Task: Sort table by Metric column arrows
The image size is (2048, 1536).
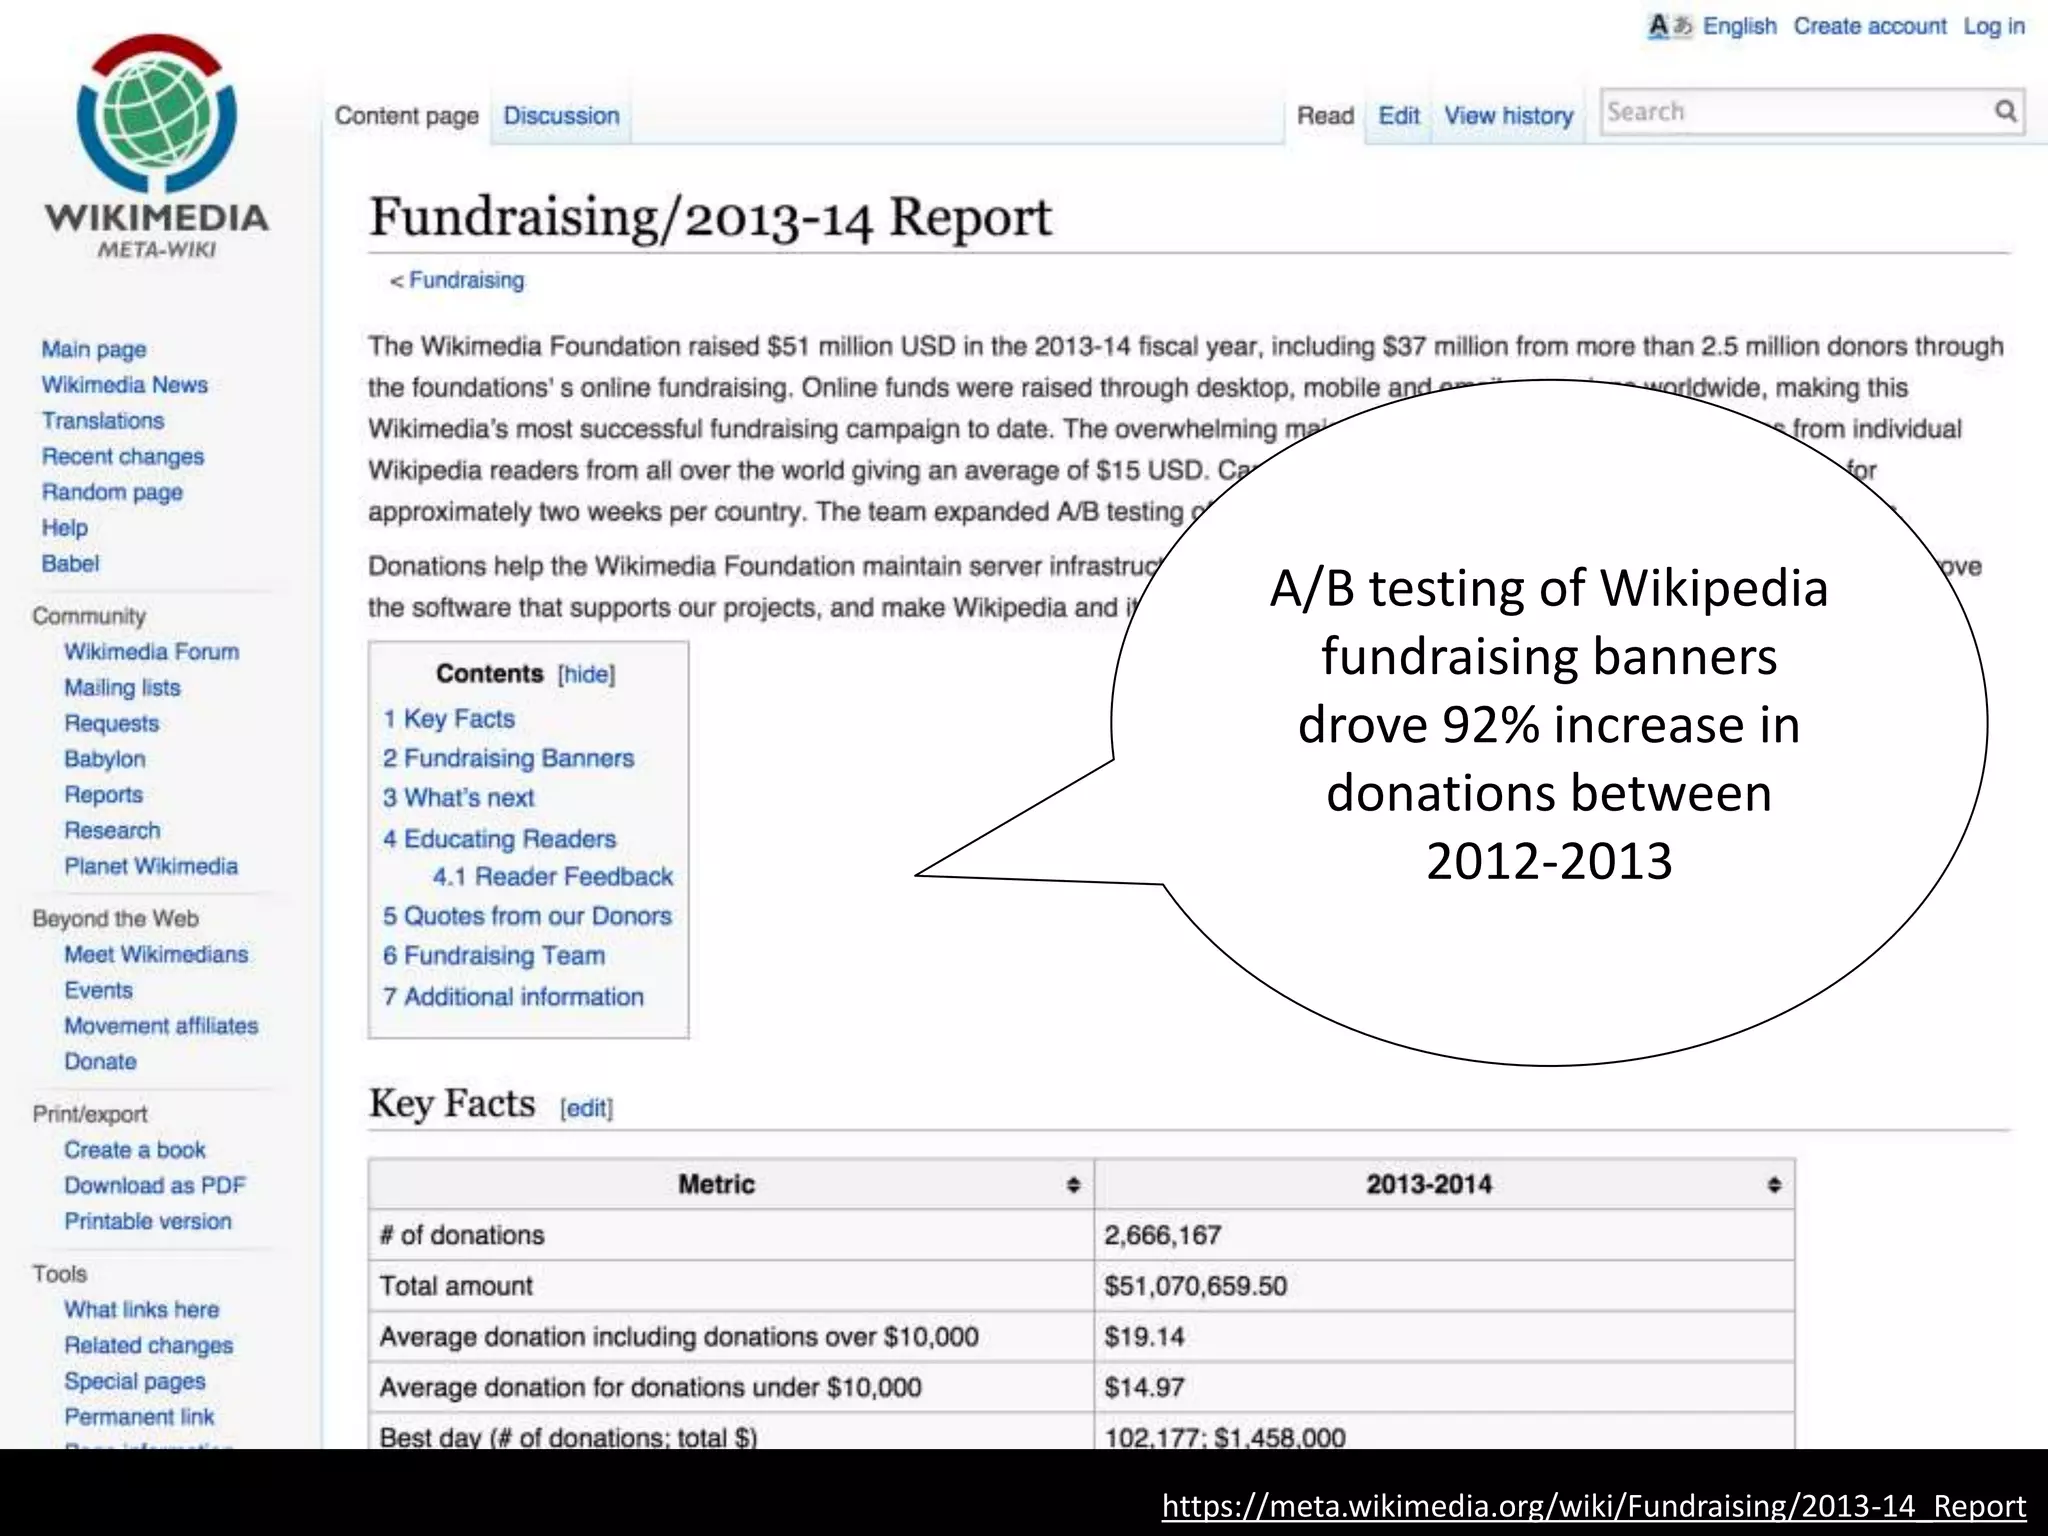Action: (x=1073, y=1185)
